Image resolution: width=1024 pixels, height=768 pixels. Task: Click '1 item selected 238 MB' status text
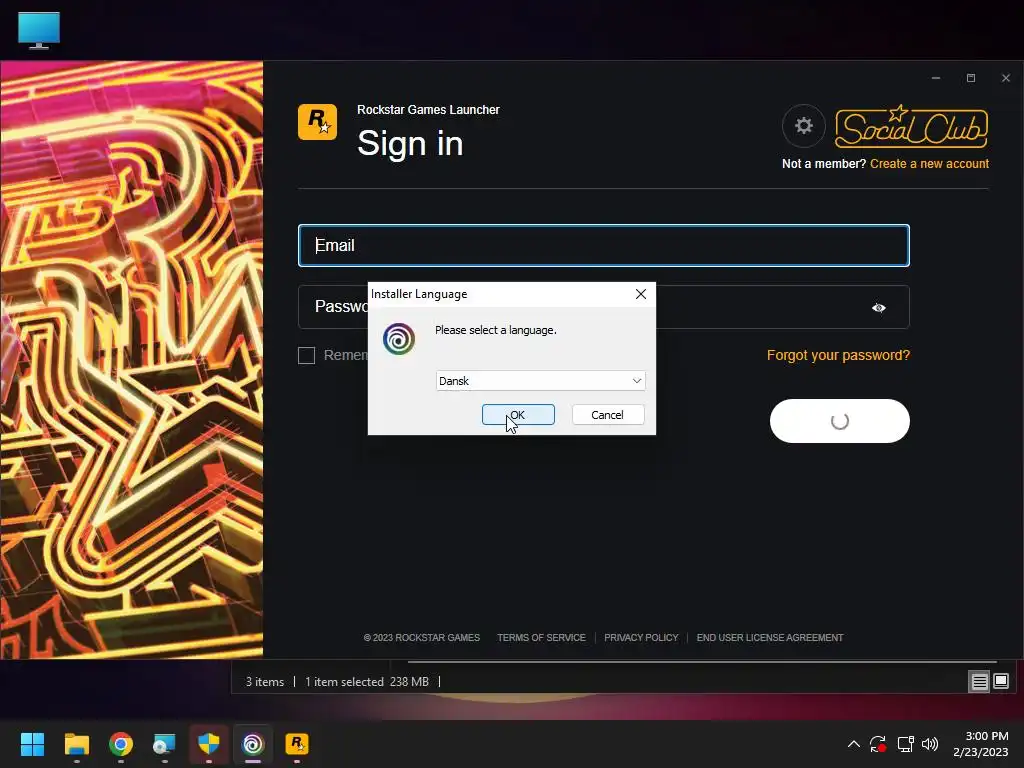(x=367, y=682)
